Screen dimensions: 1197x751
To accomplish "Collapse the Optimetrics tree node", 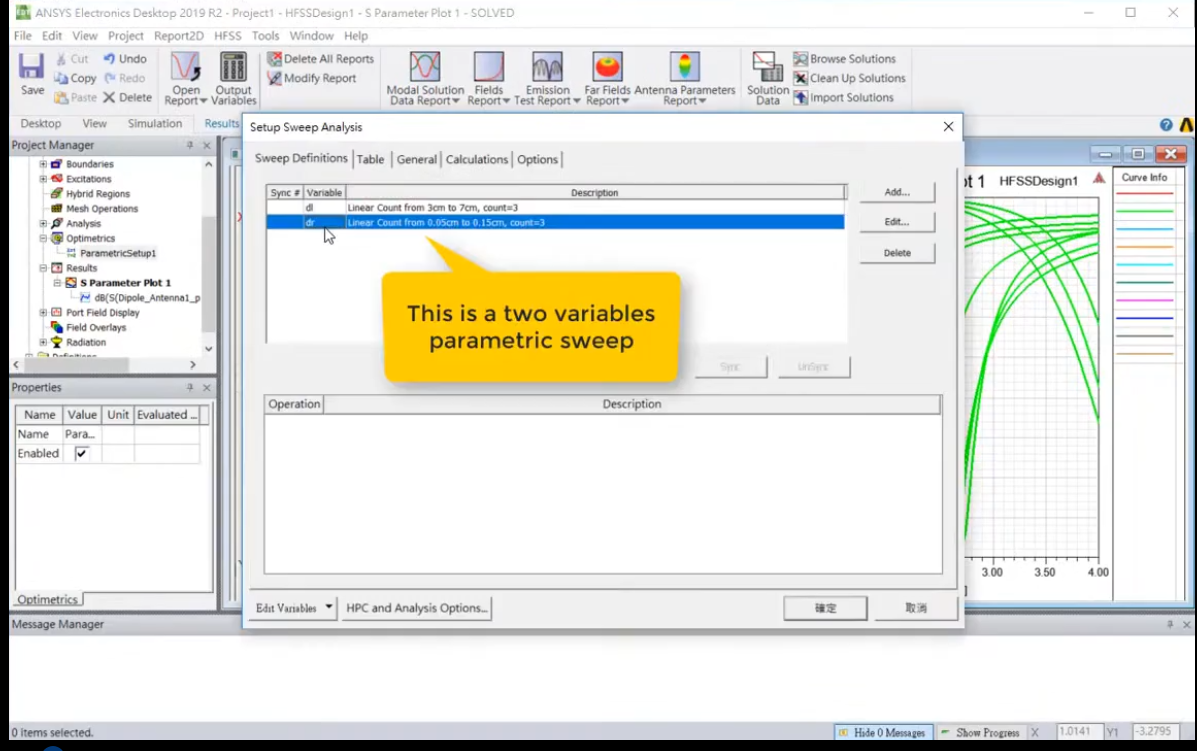I will 43,238.
